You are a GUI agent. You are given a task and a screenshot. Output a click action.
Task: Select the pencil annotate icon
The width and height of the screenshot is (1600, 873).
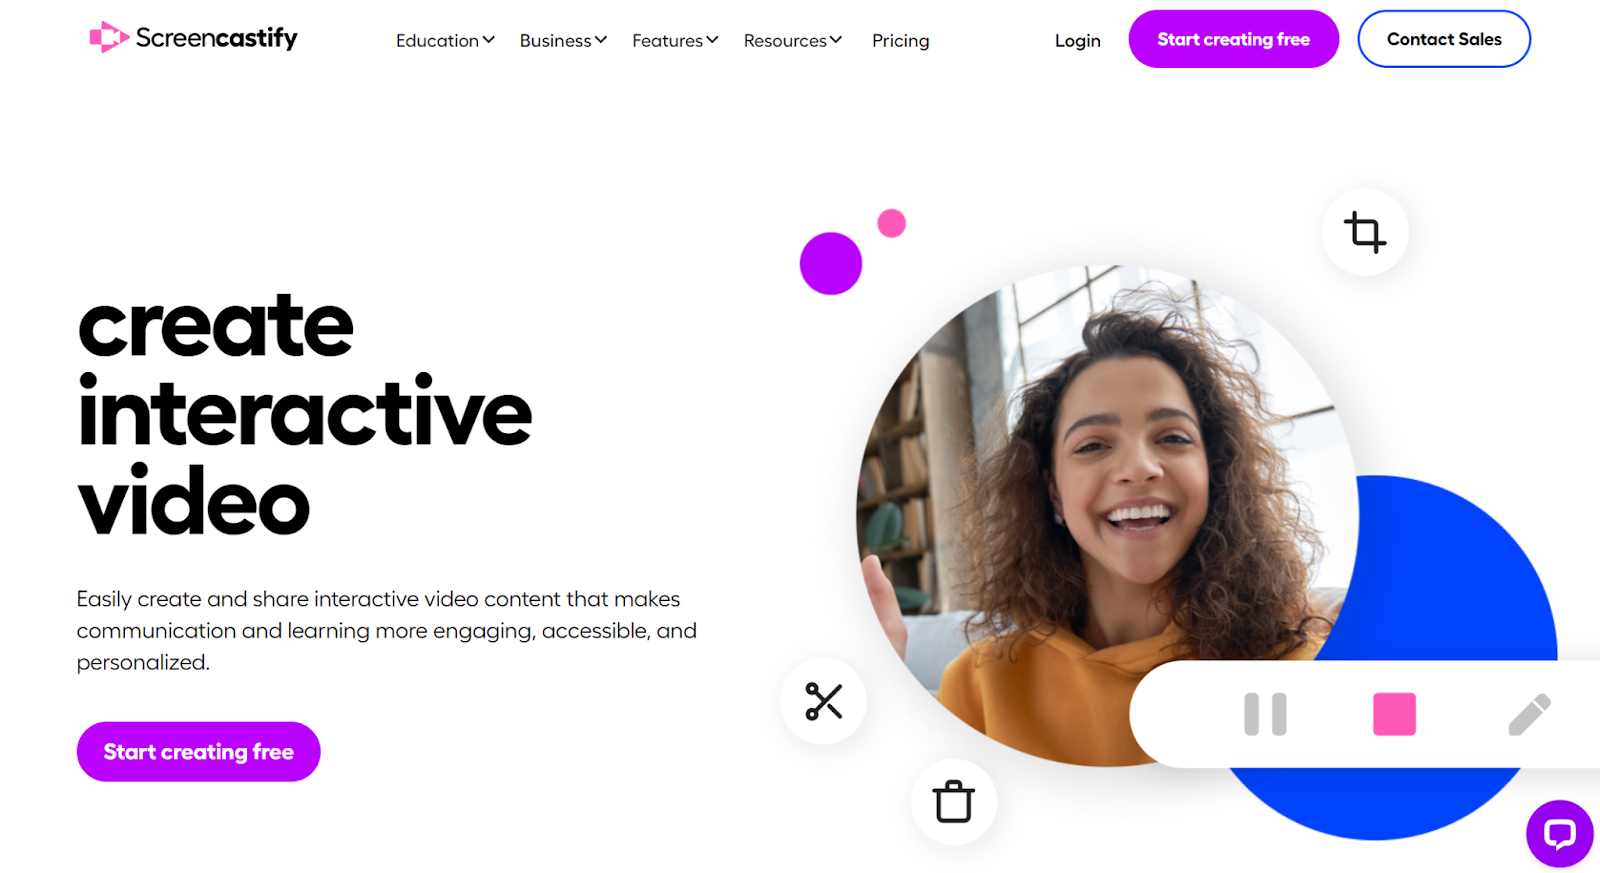click(1529, 714)
